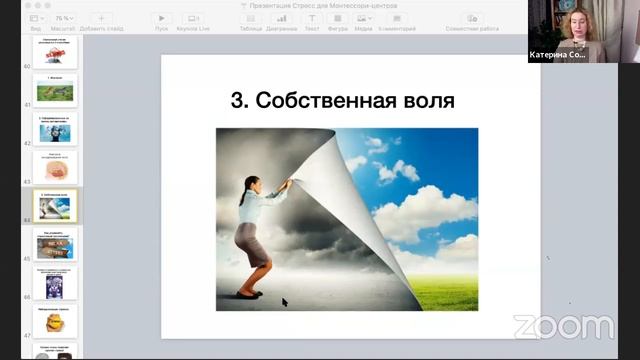Open the zoom scale 76% dropdown
The width and height of the screenshot is (640, 360).
pyautogui.click(x=64, y=19)
